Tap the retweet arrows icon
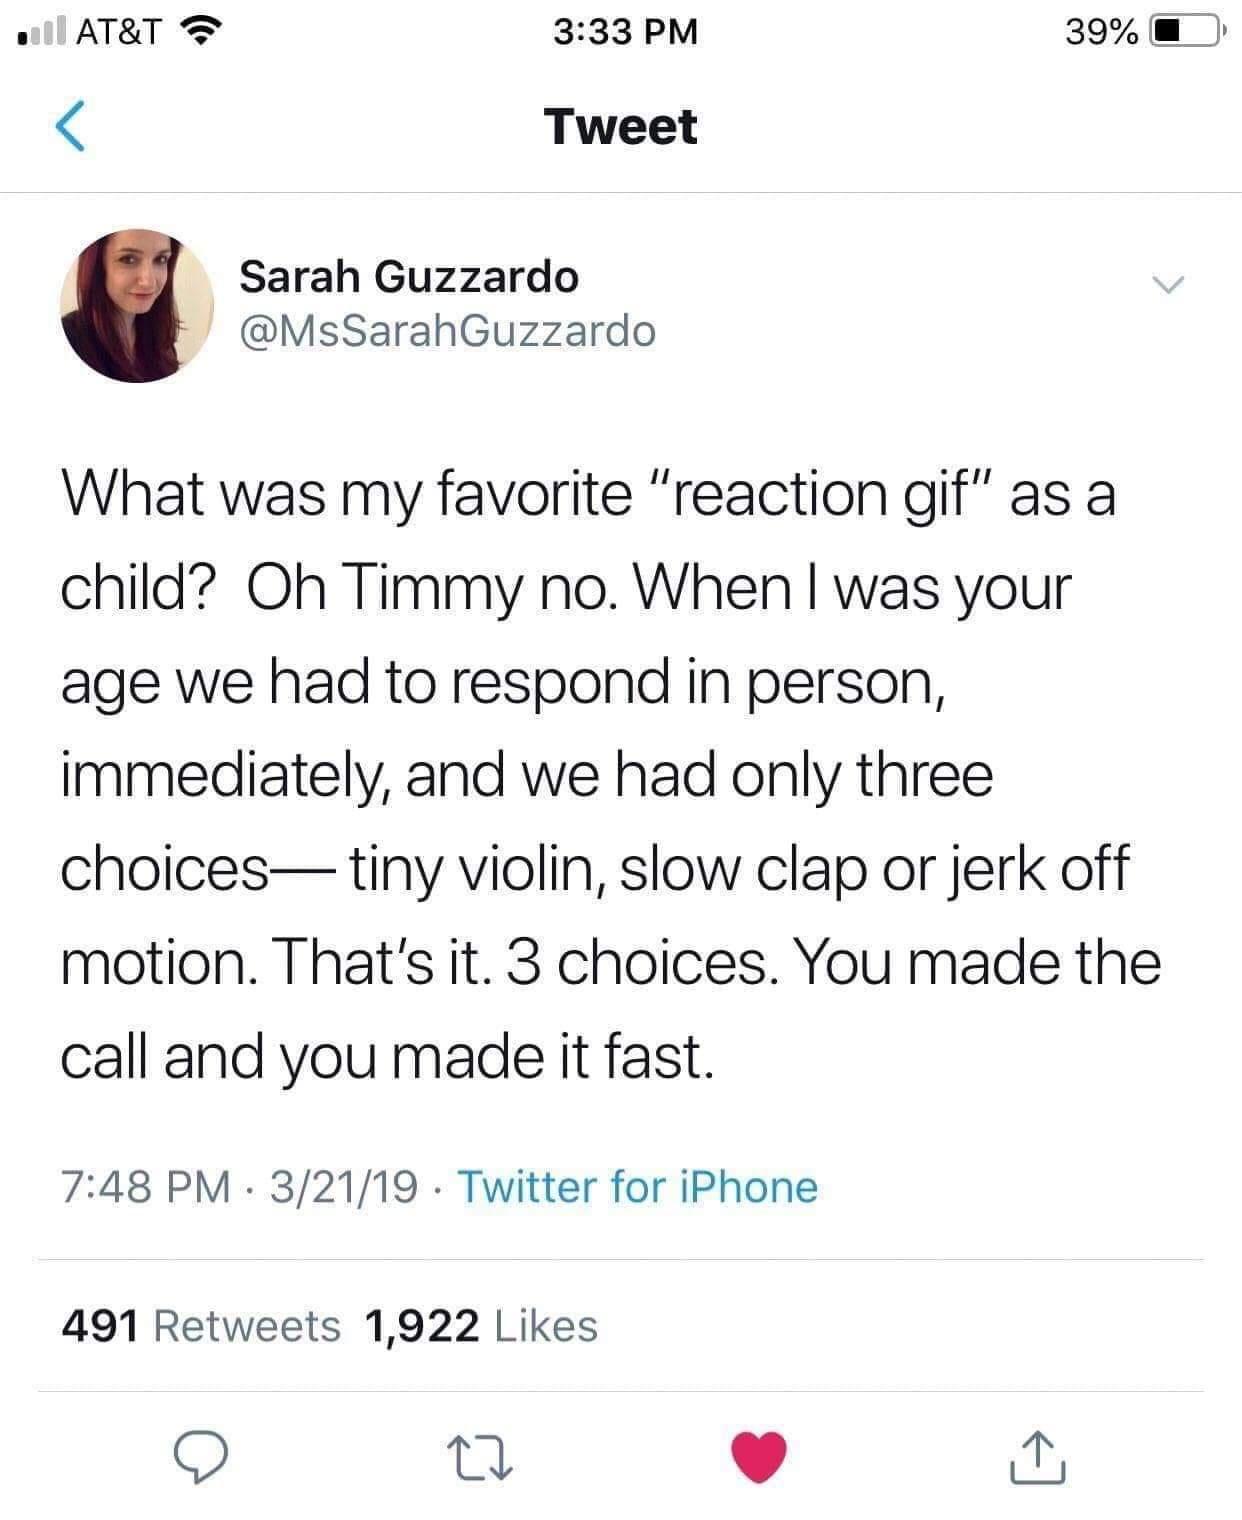Viewport: 1242px width, 1520px height. [x=479, y=1456]
